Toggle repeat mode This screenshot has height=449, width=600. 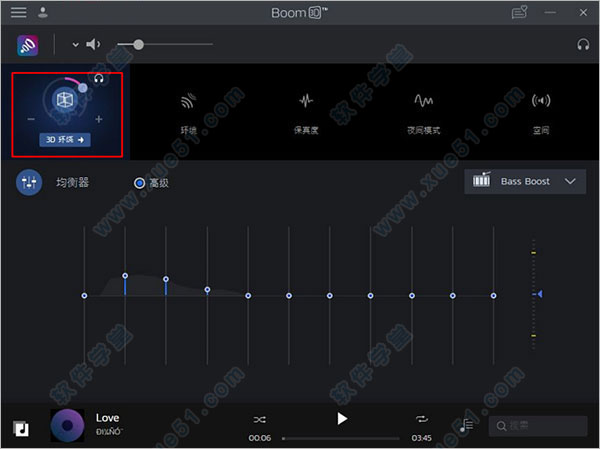[422, 419]
